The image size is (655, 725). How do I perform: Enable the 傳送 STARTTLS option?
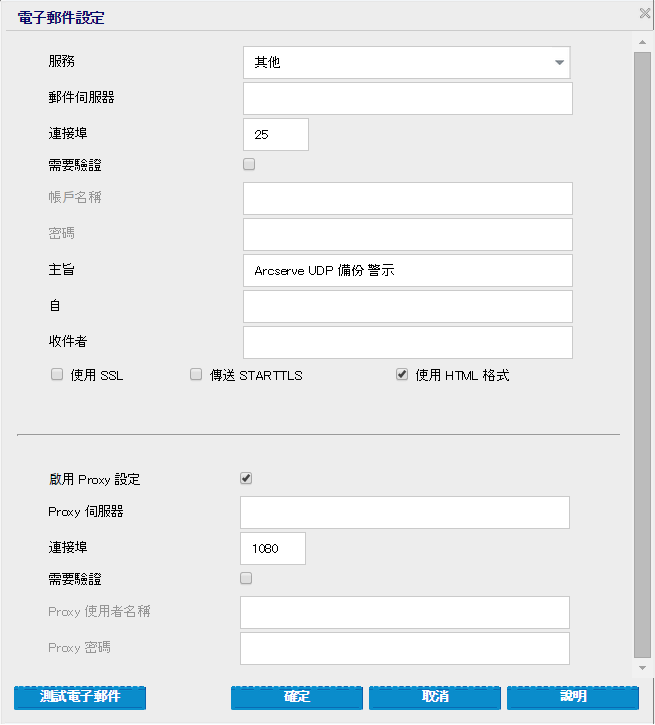click(196, 375)
